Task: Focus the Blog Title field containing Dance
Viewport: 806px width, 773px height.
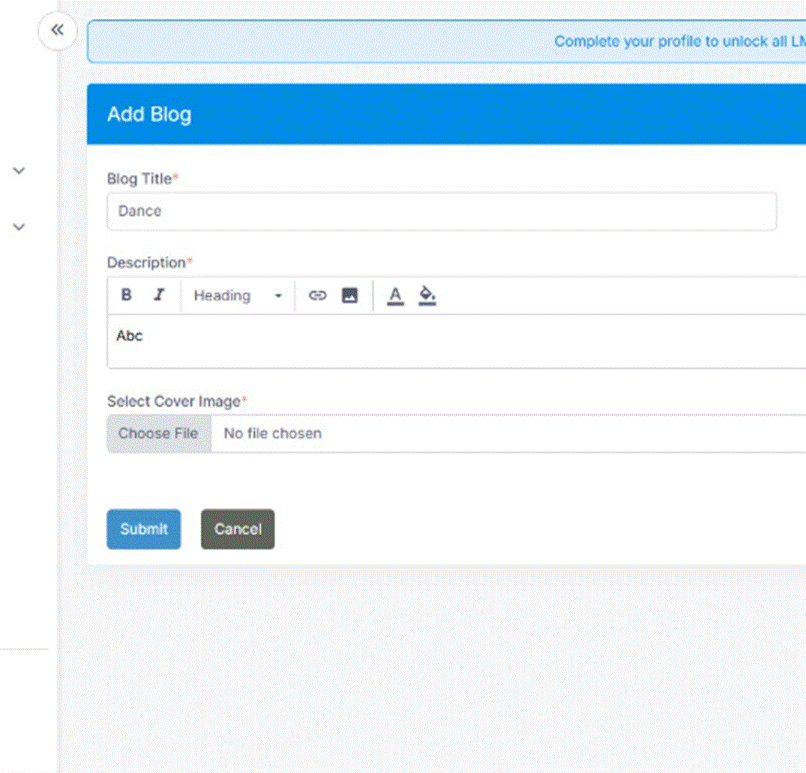Action: pyautogui.click(x=441, y=211)
